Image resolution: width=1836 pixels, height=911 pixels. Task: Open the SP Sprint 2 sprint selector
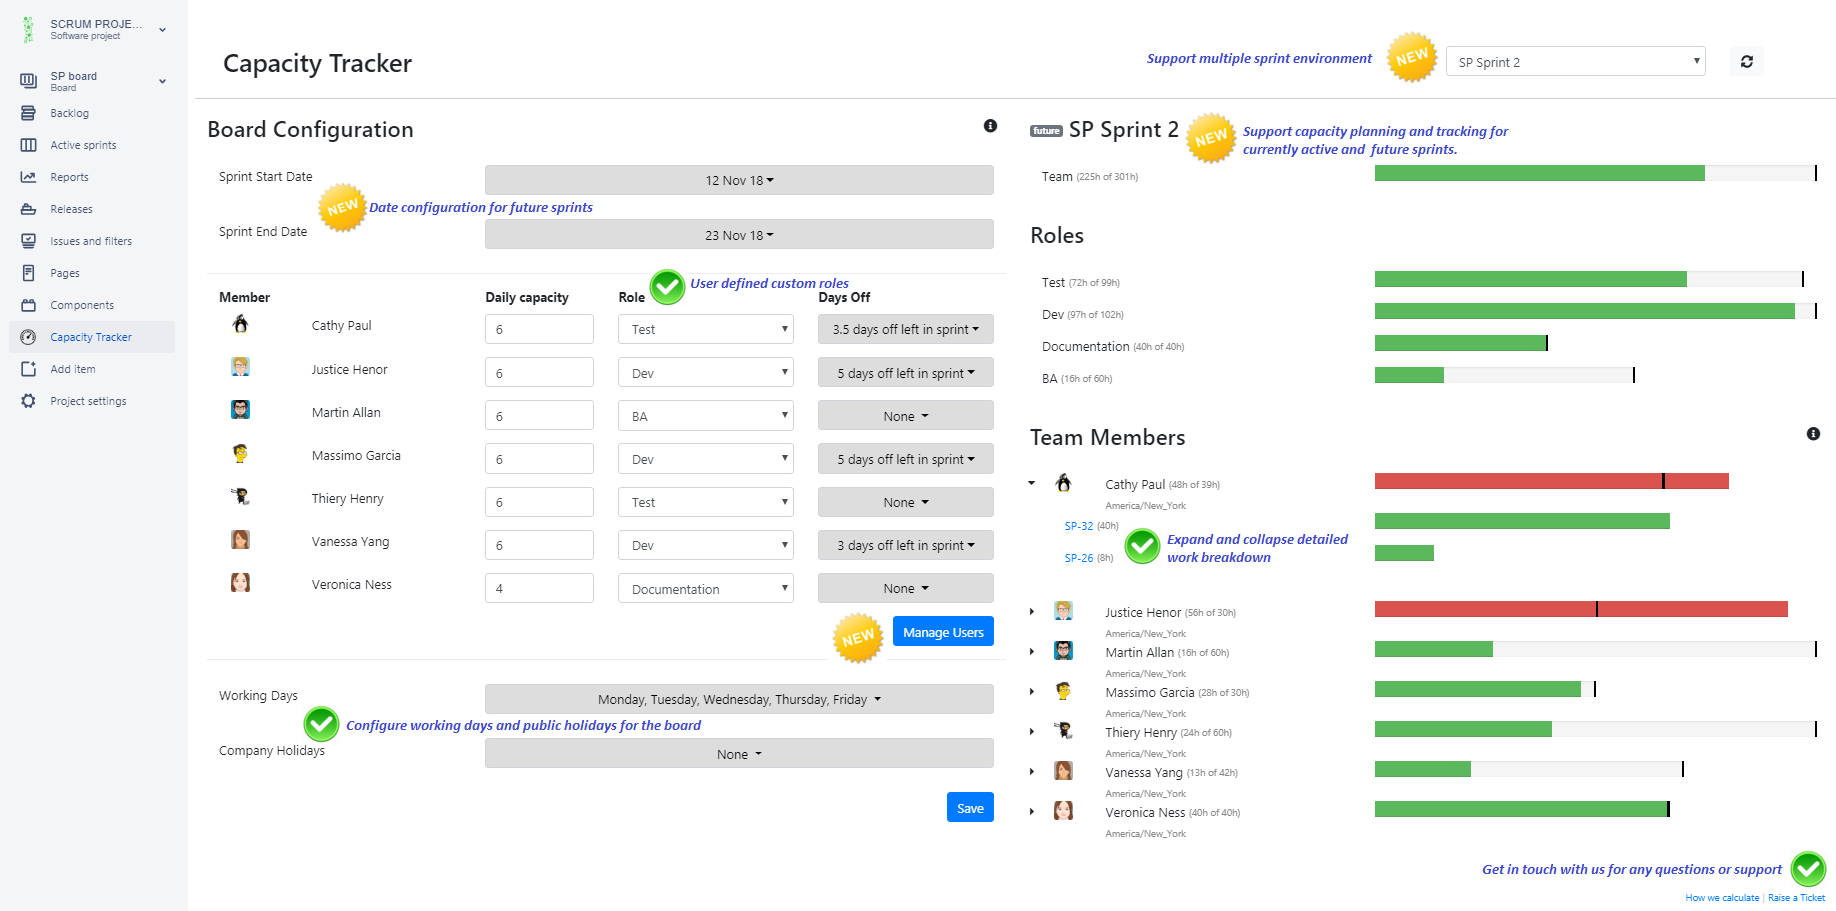coord(1575,61)
